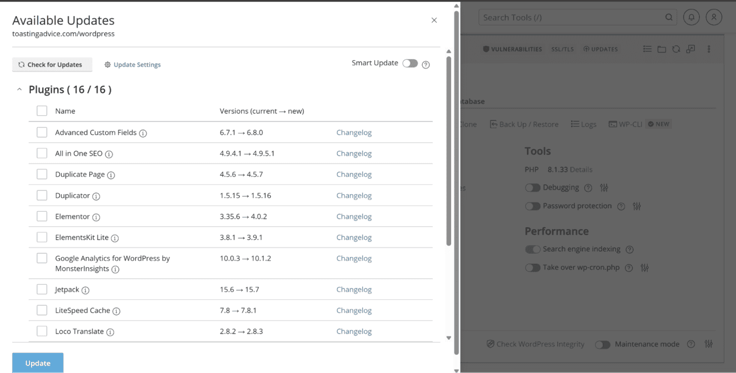Click sliders icon next to Password protection
The height and width of the screenshot is (373, 736).
click(637, 206)
